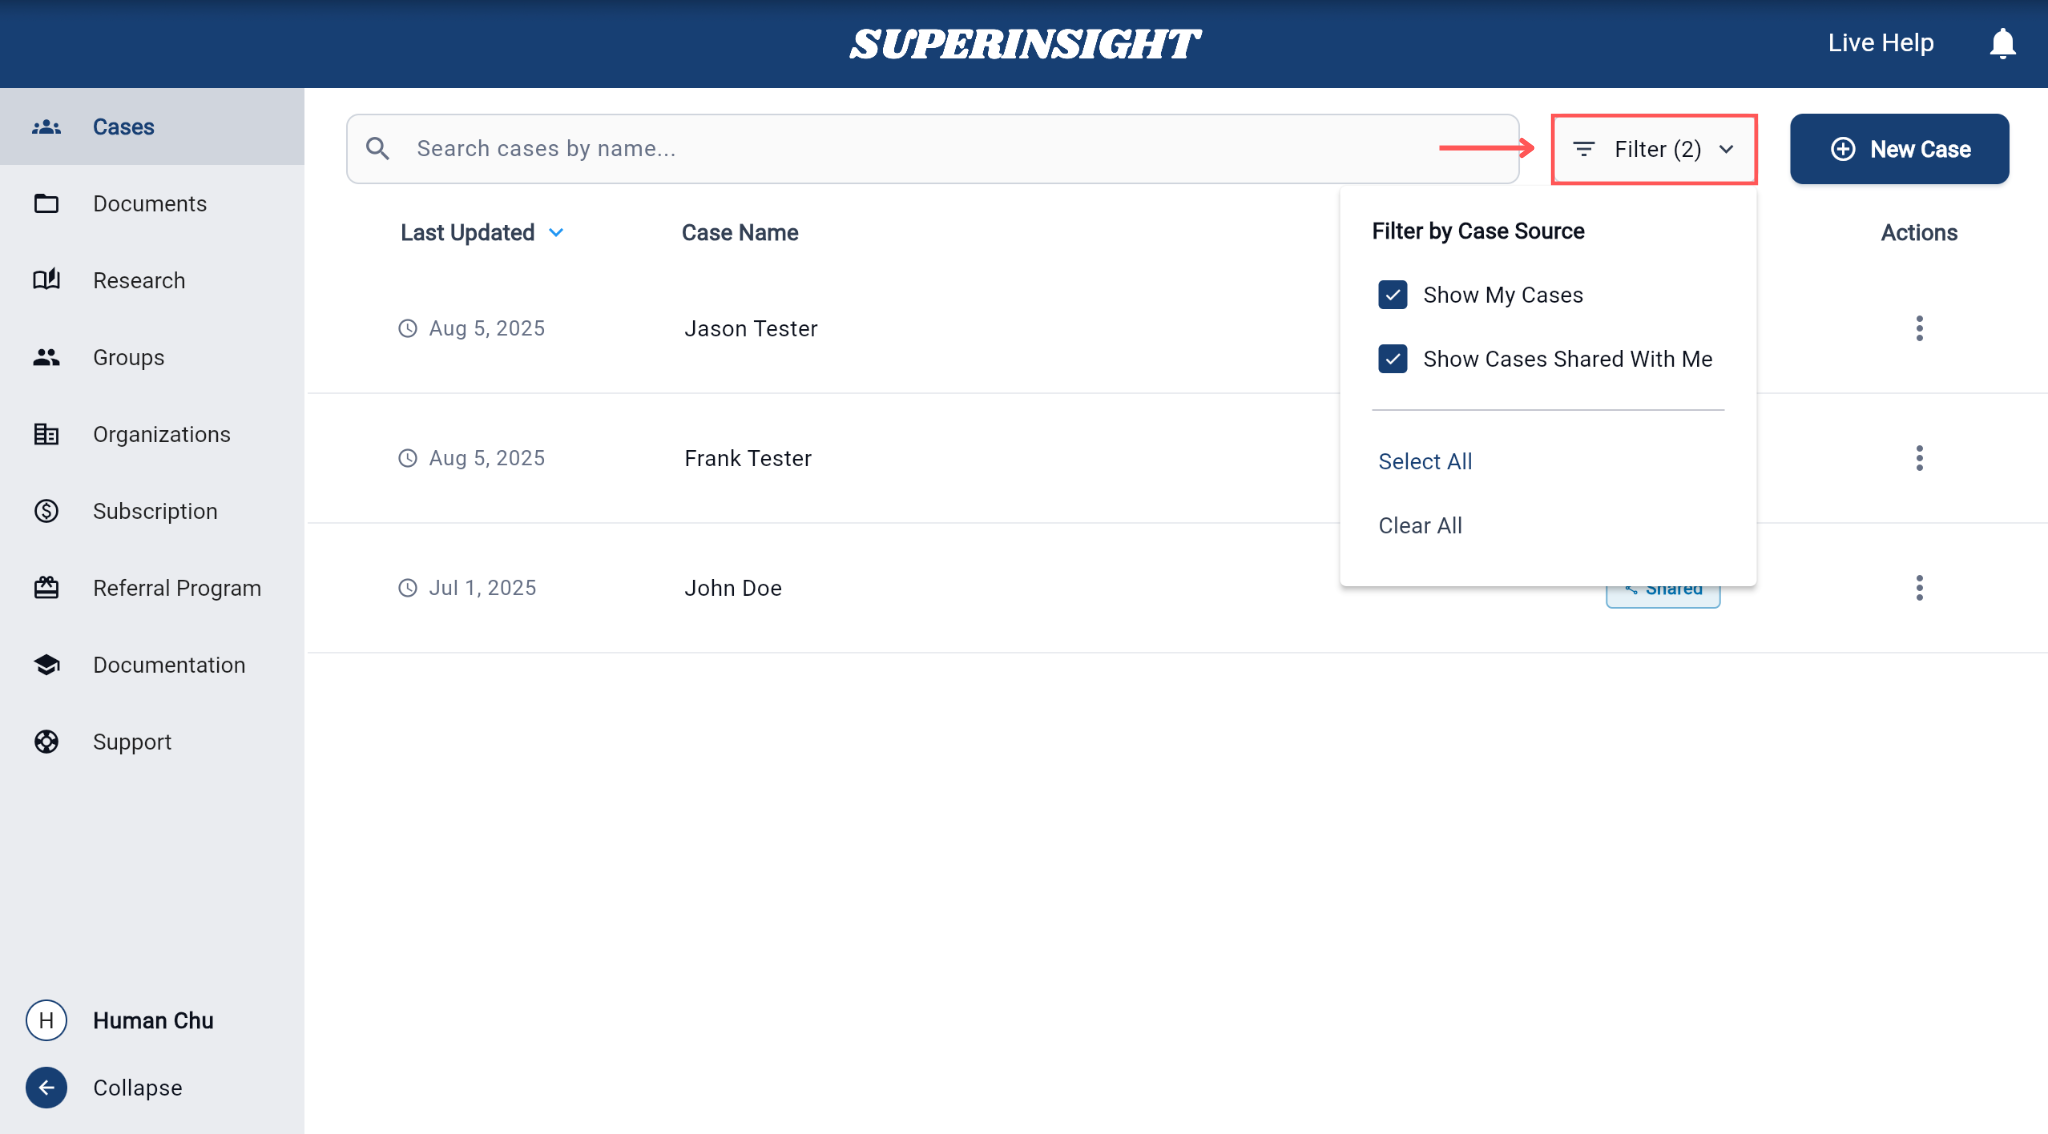Open the John Doe case

[733, 588]
